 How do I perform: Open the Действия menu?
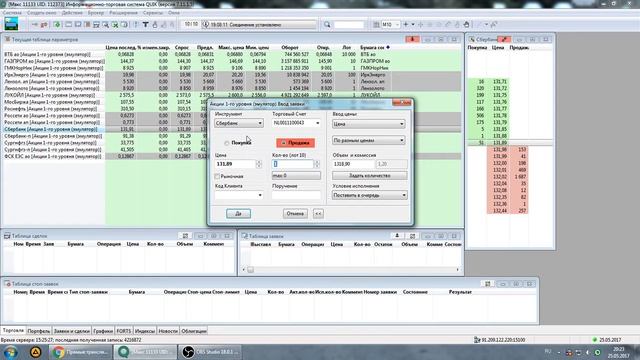coord(72,13)
